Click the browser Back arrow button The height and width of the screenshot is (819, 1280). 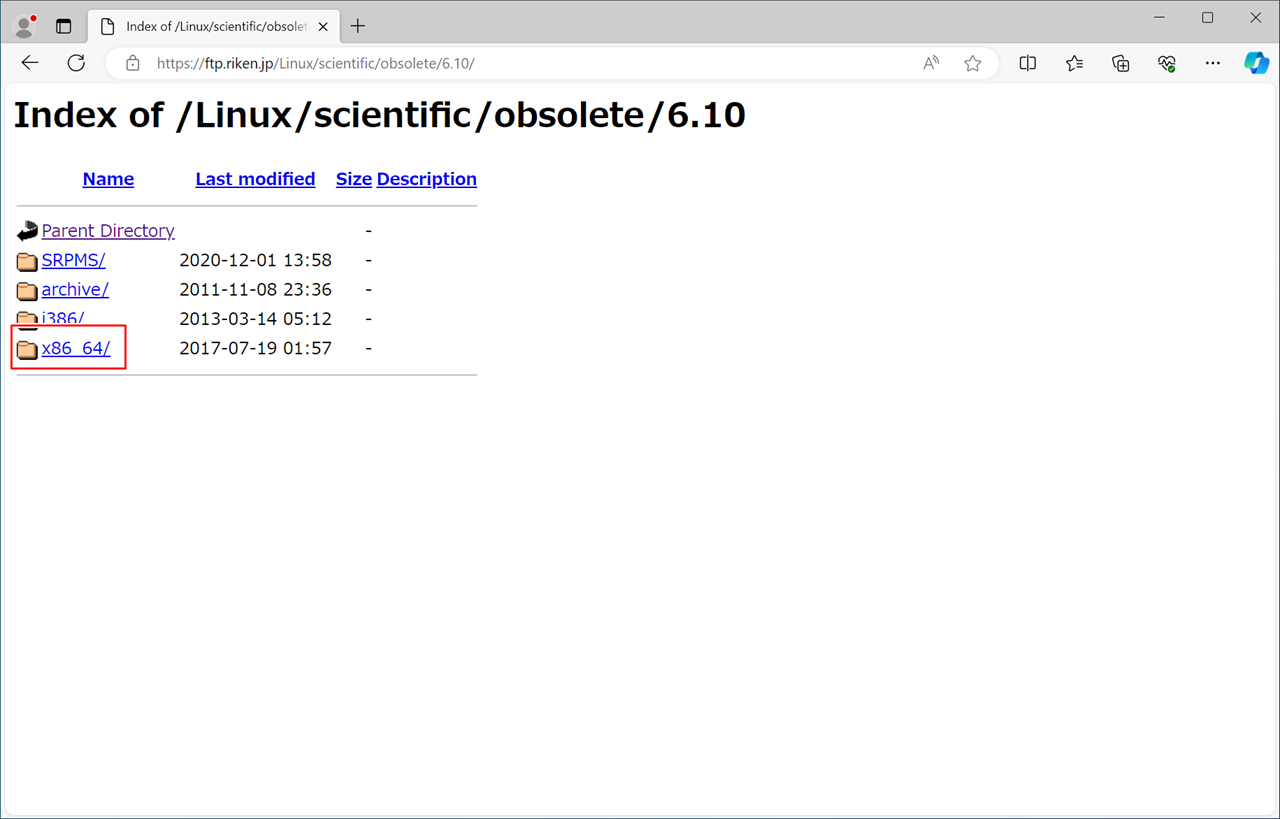pyautogui.click(x=30, y=63)
